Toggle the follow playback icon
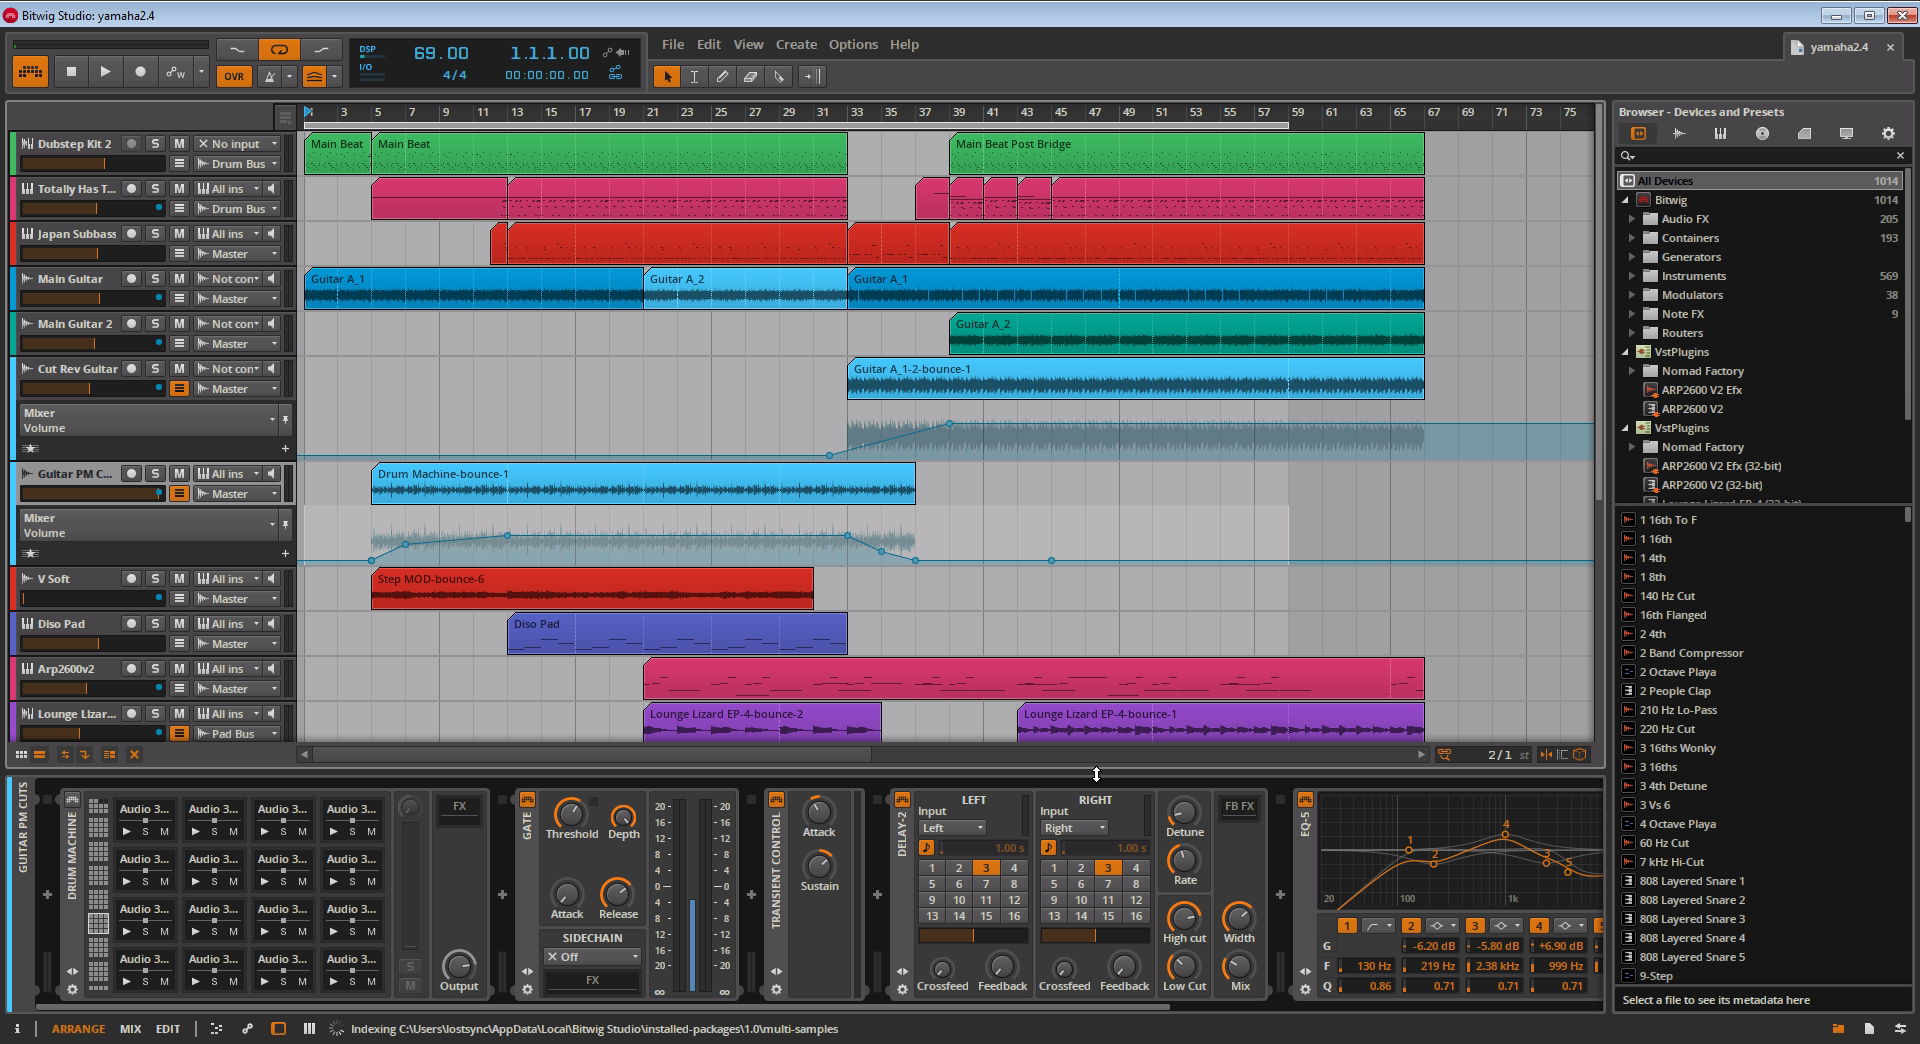The image size is (1920, 1044). (811, 76)
